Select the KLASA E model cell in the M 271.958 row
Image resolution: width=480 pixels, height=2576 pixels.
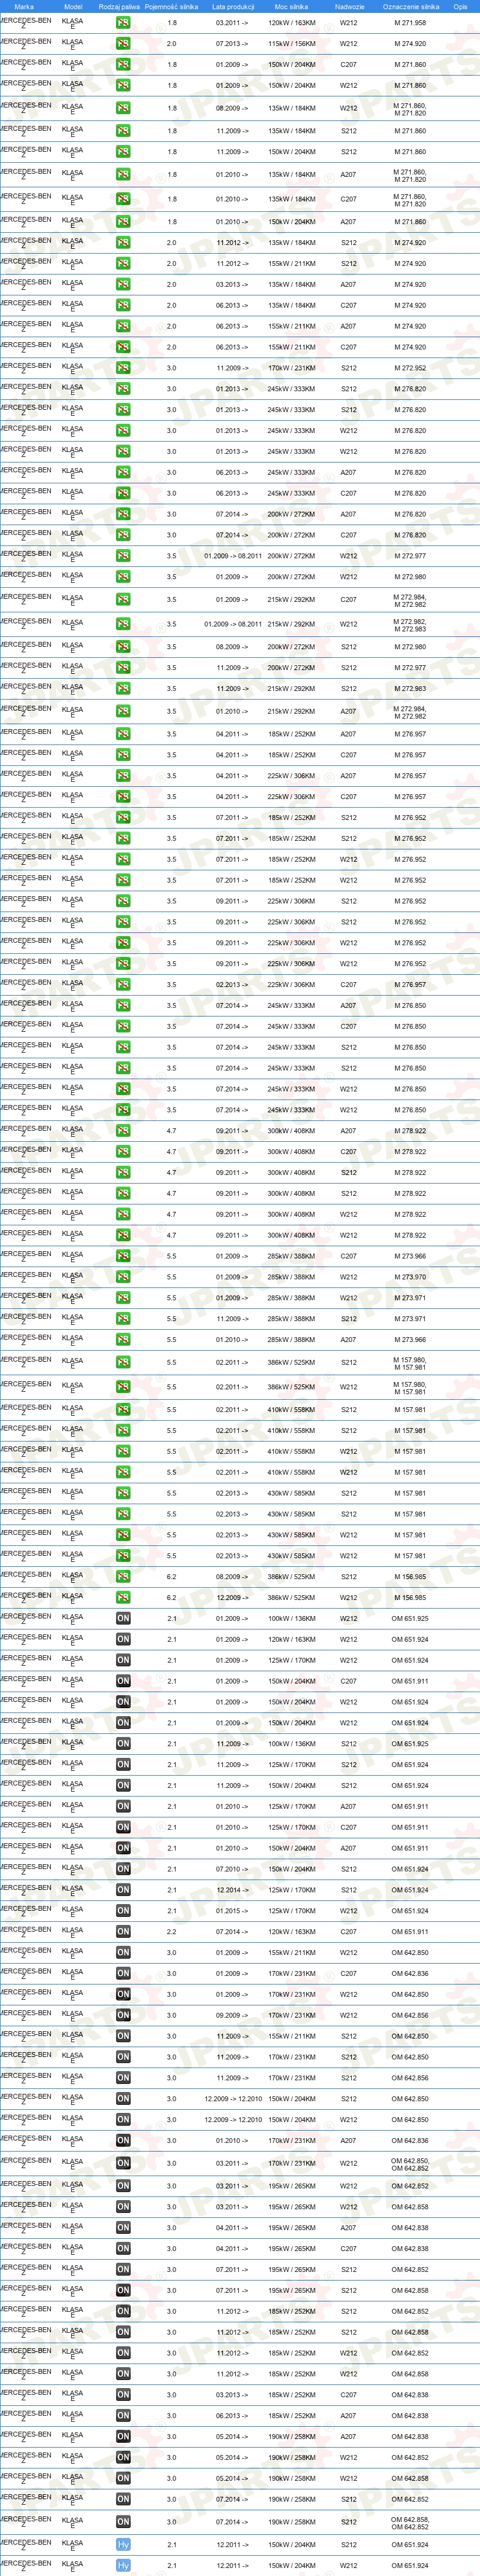pos(73,23)
